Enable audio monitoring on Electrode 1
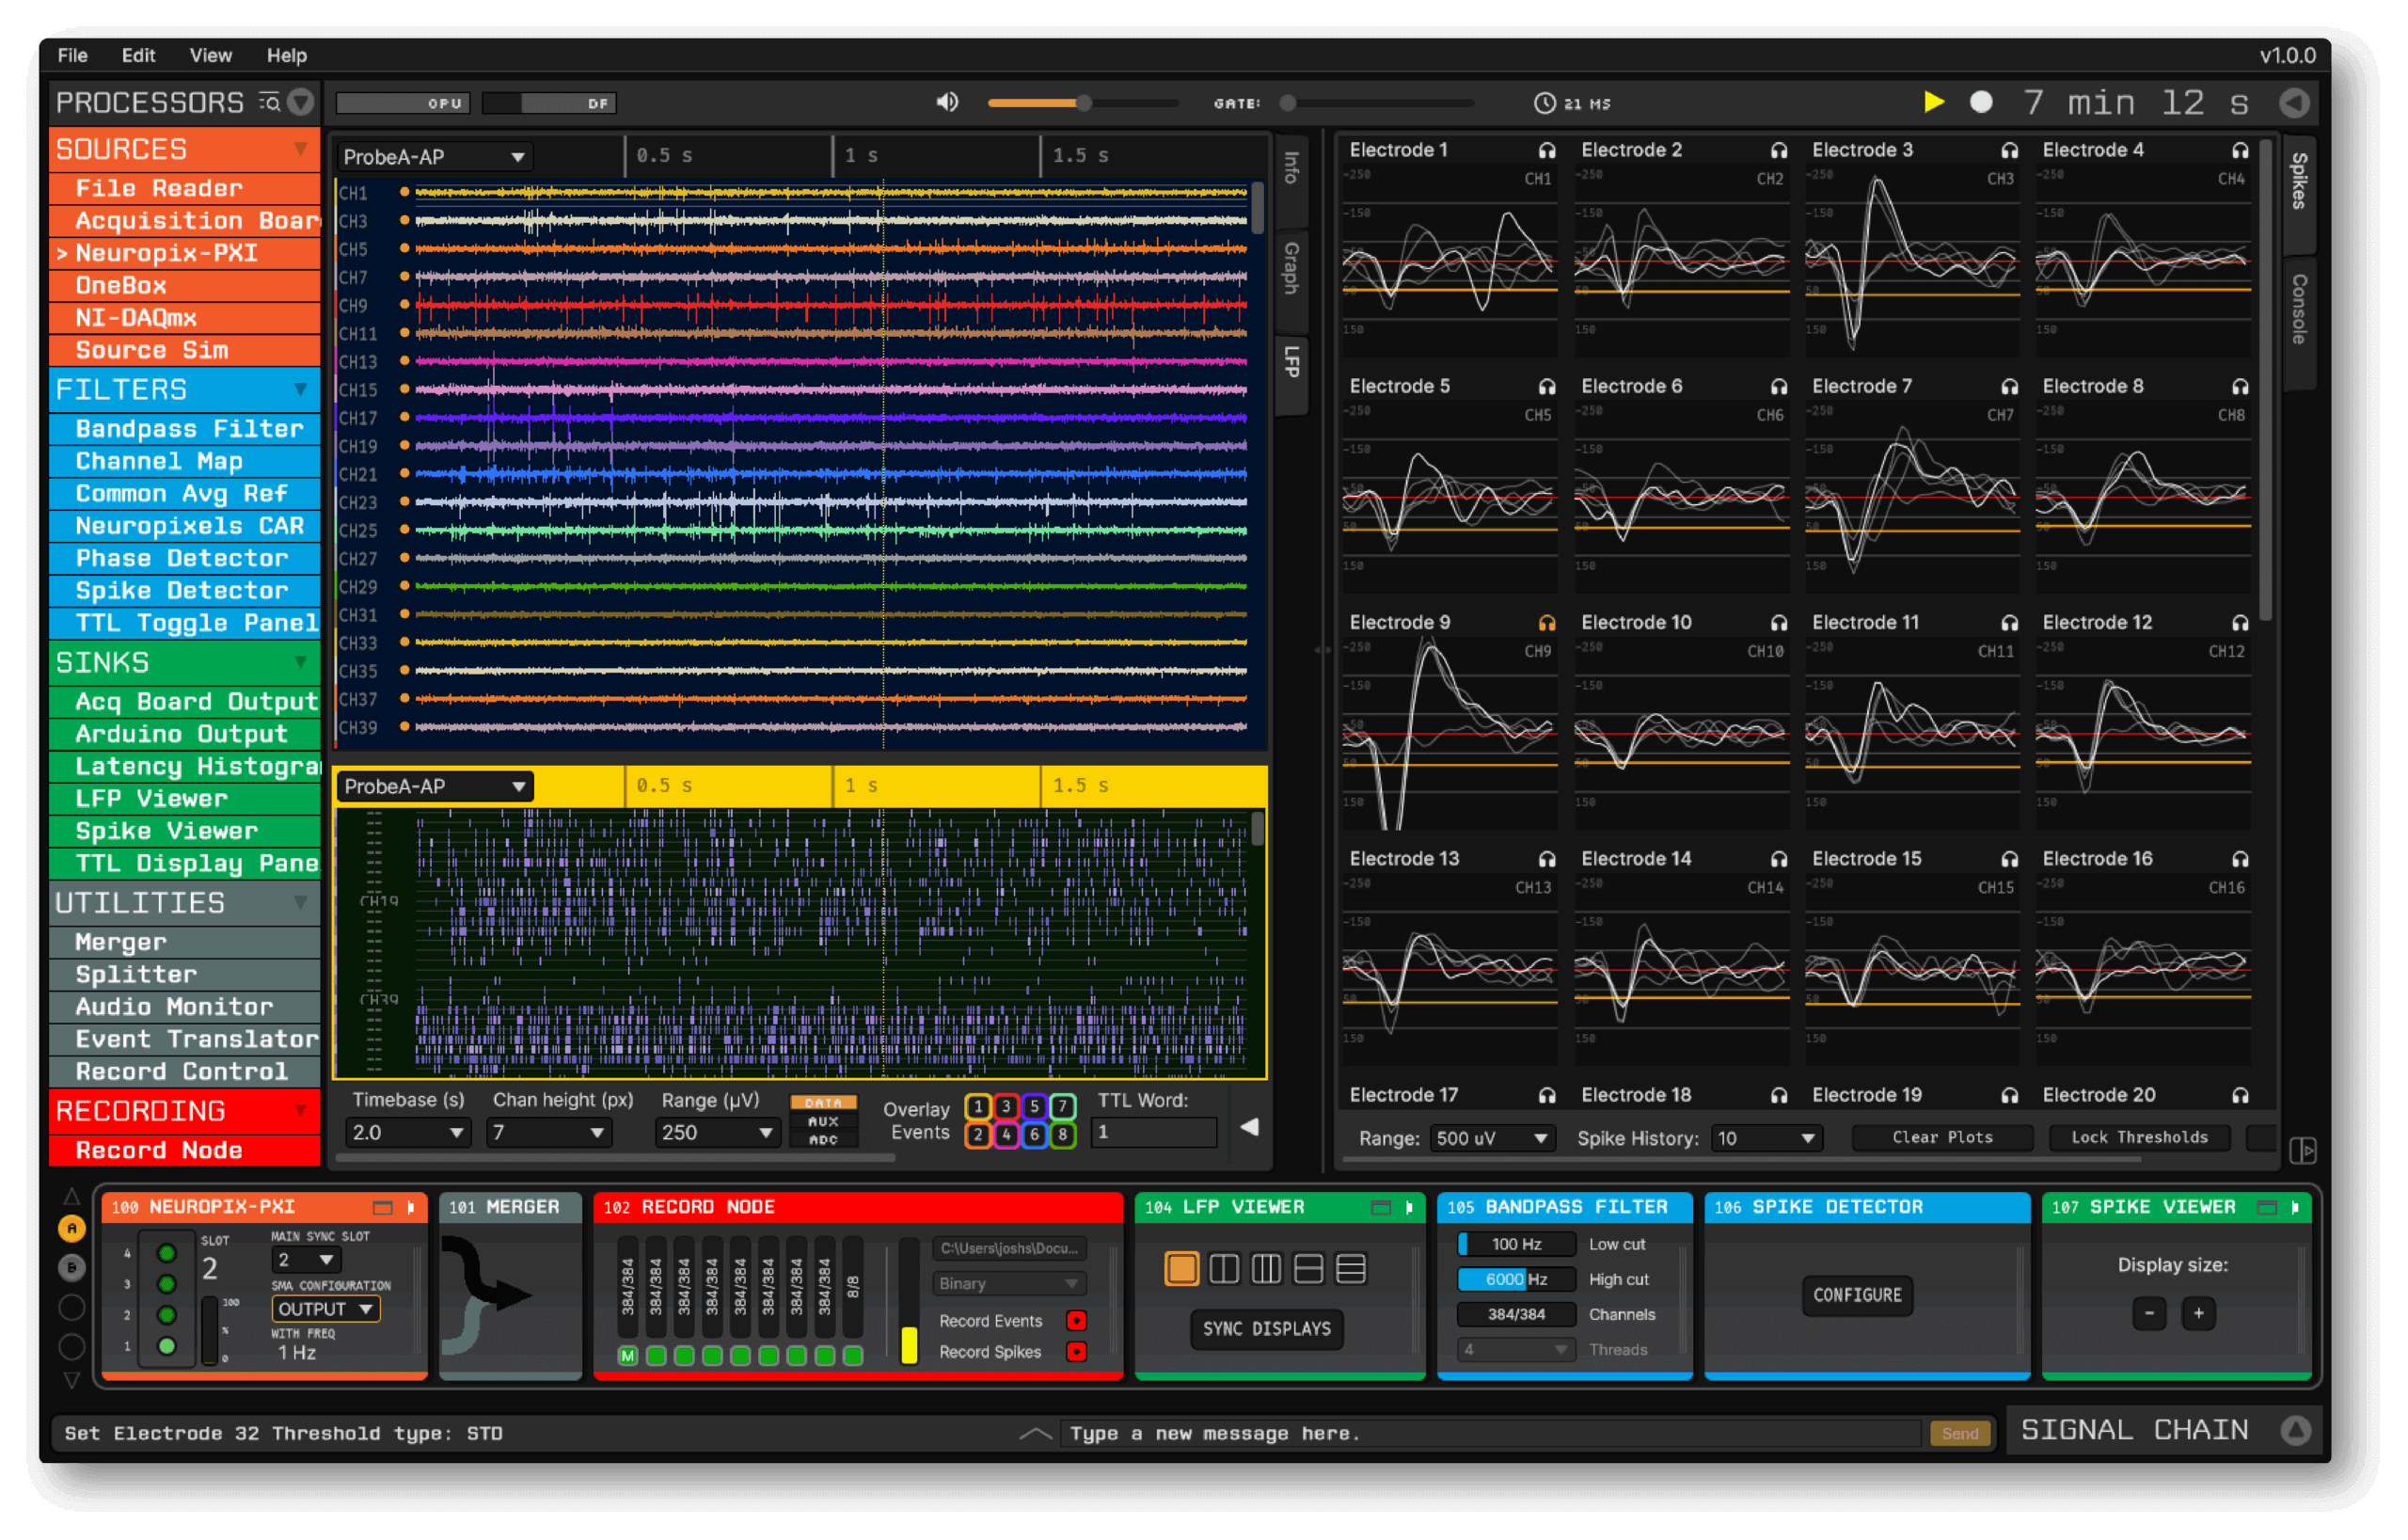Screen dimensions: 2408x1540 point(1546,150)
